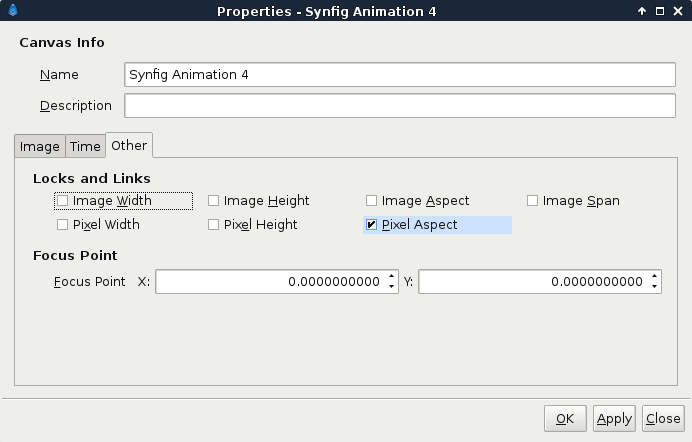Toggle the Pixel Width checkbox
Screen dimensions: 692x442
[62, 225]
